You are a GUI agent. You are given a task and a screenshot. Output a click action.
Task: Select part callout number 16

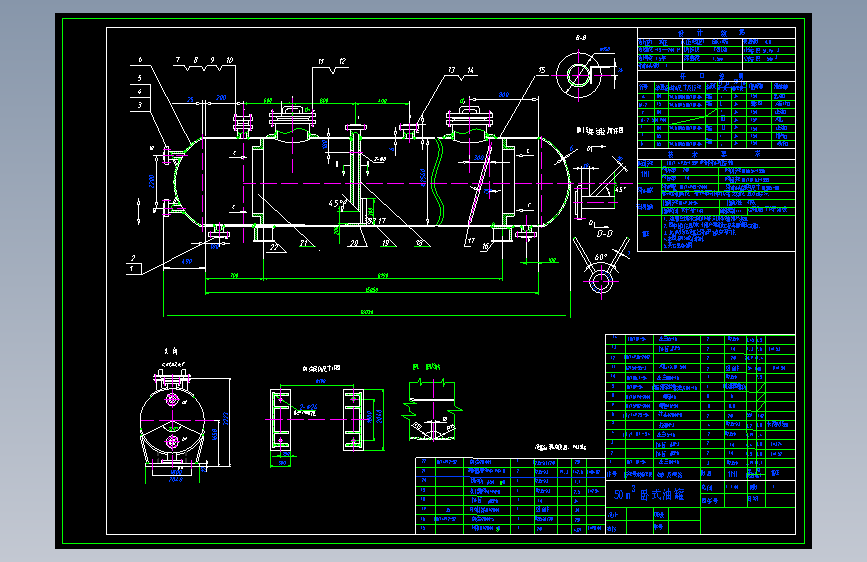tap(485, 247)
